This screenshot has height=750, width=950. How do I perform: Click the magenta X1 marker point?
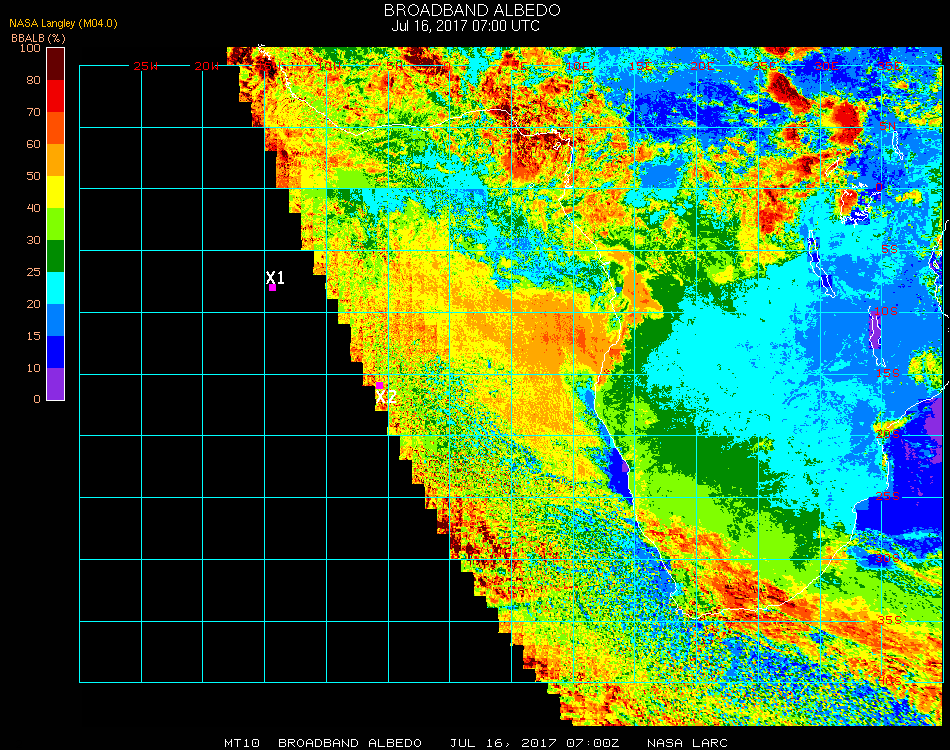click(x=272, y=288)
